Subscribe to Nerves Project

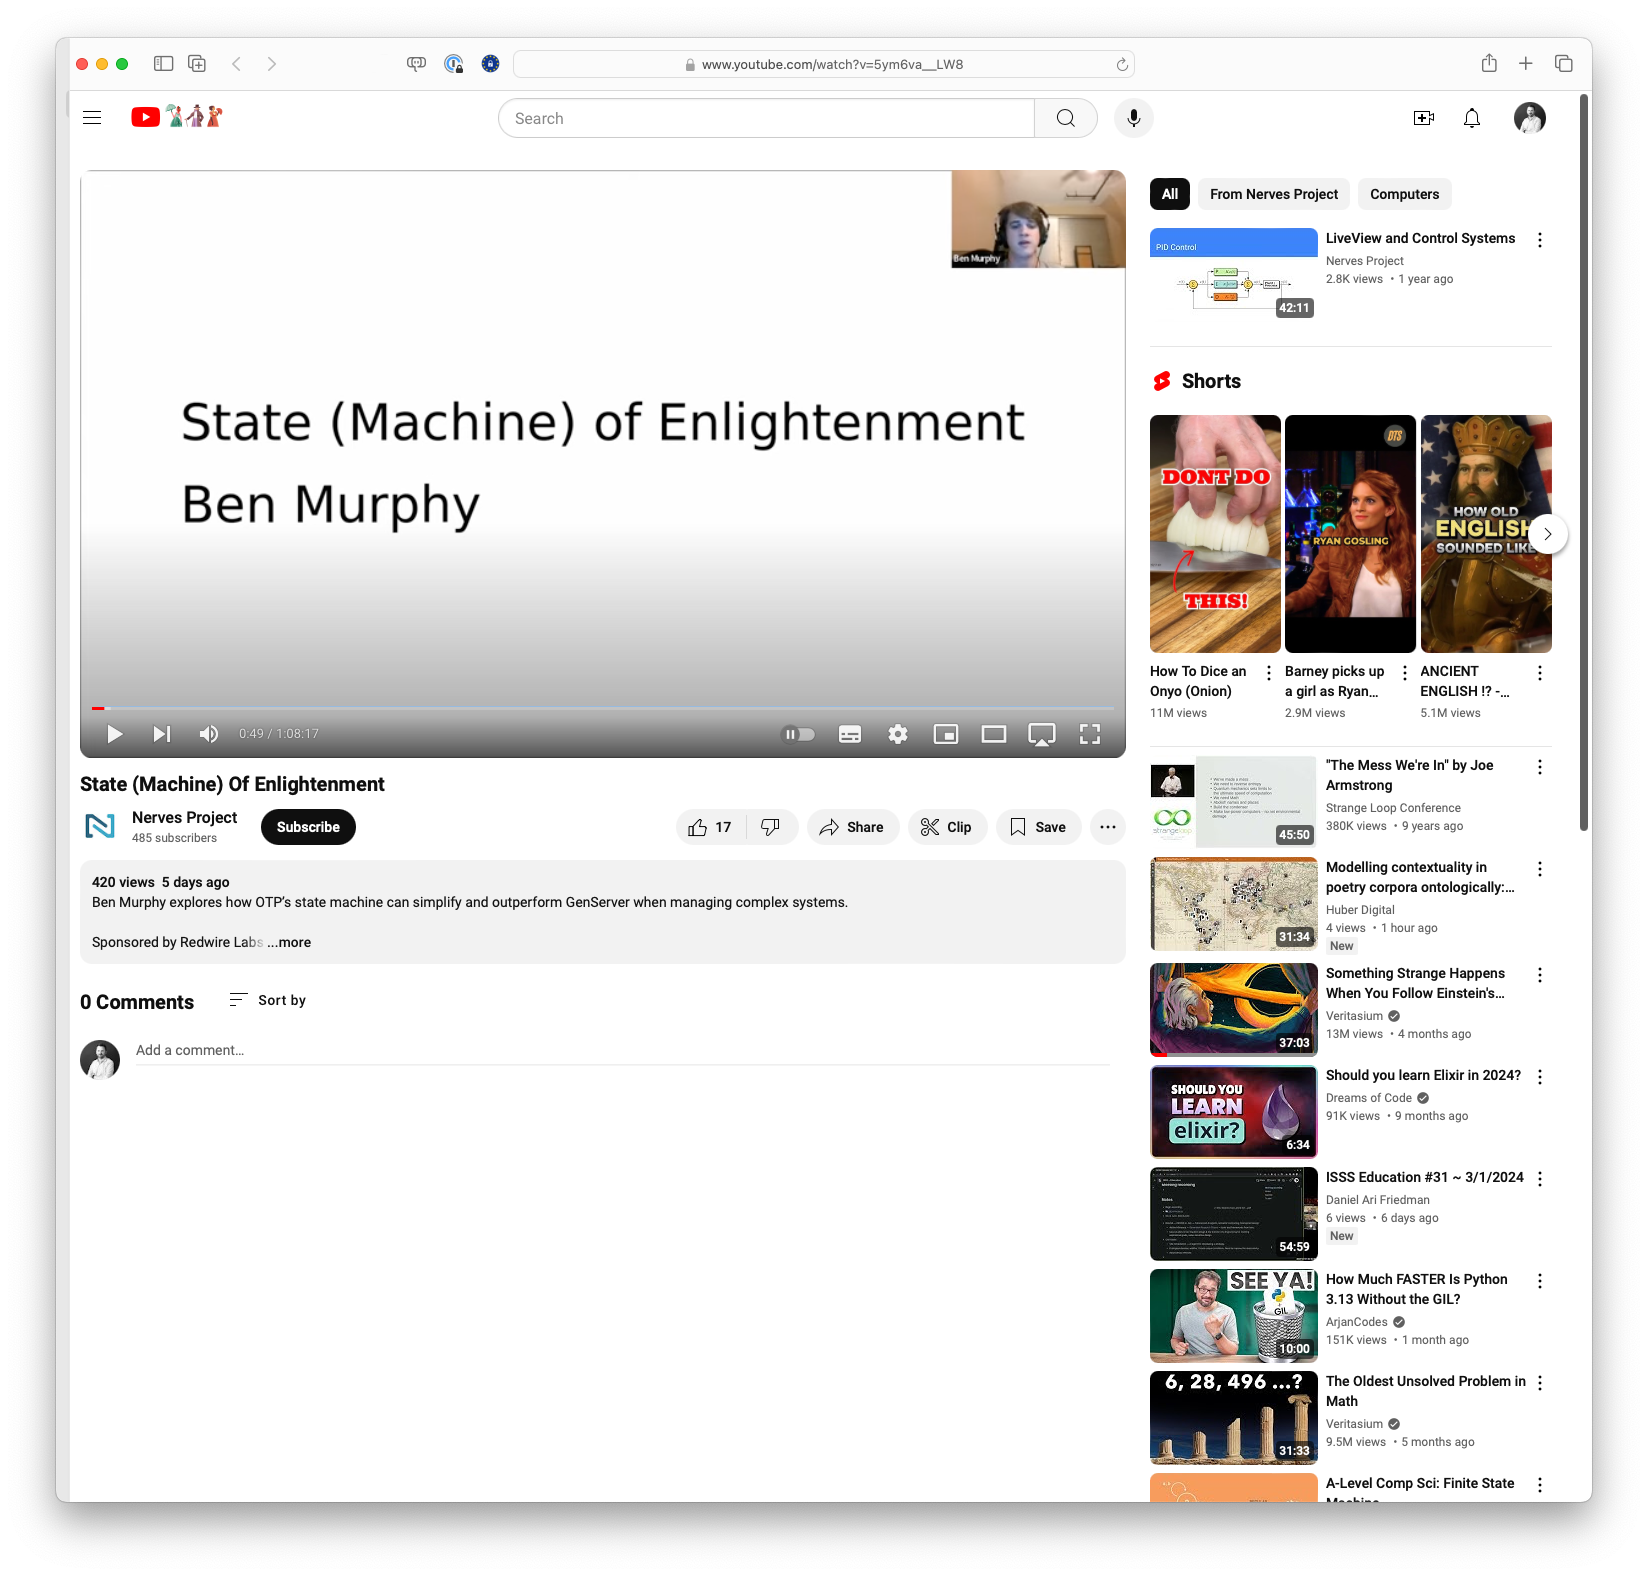click(x=307, y=826)
